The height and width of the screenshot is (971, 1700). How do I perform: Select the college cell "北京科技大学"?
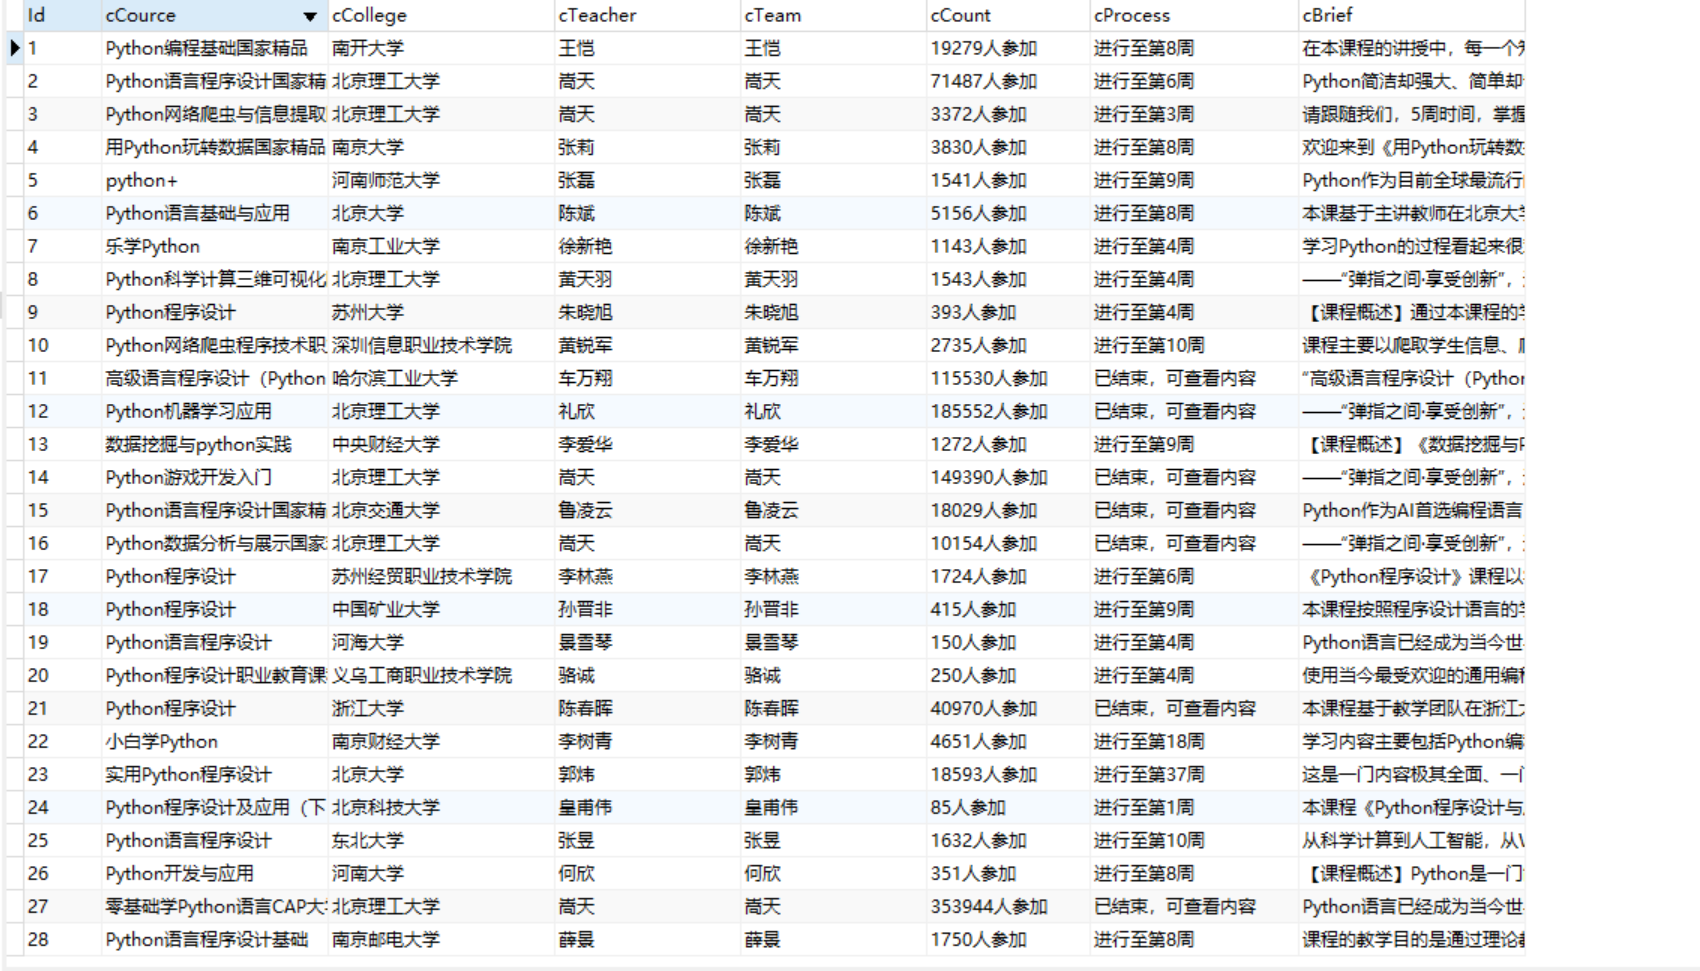(x=441, y=807)
